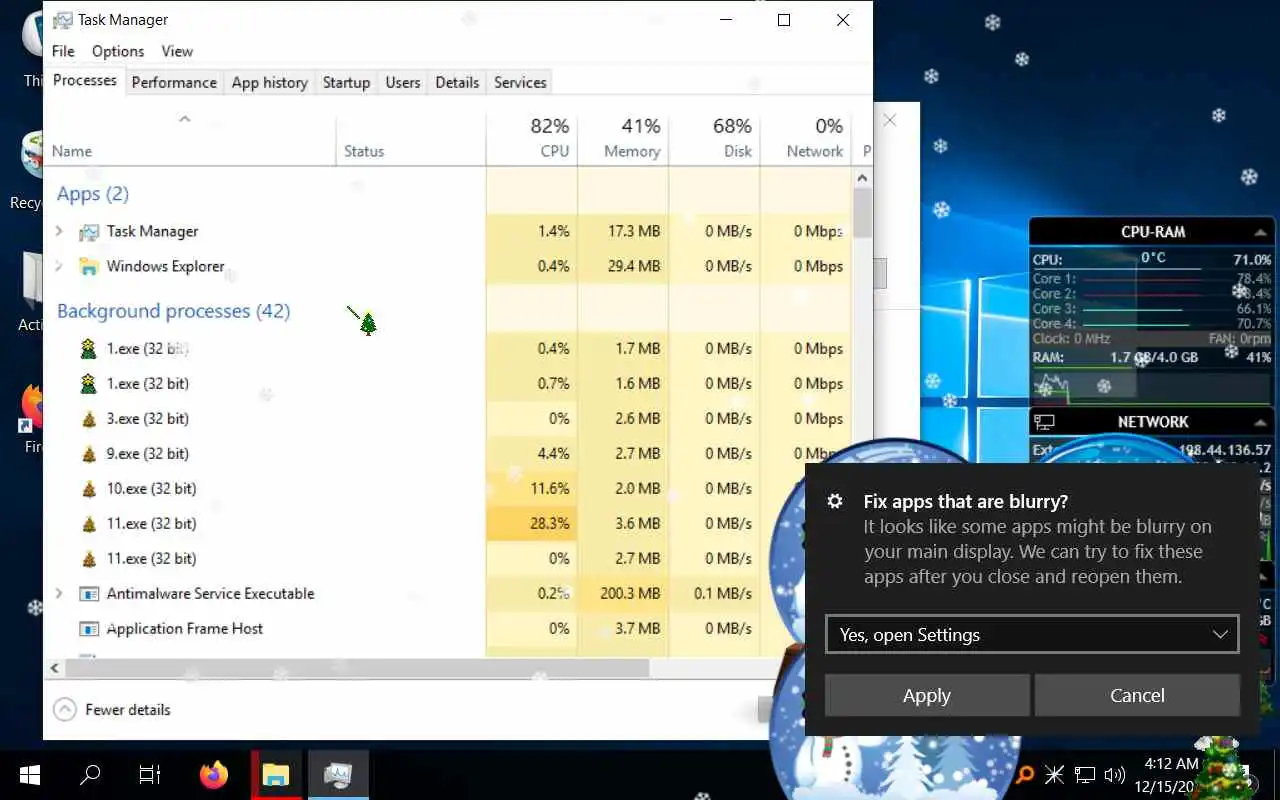Screen dimensions: 1280x800
Task: Click the orange magnifier tray icon
Action: pyautogui.click(x=1024, y=774)
